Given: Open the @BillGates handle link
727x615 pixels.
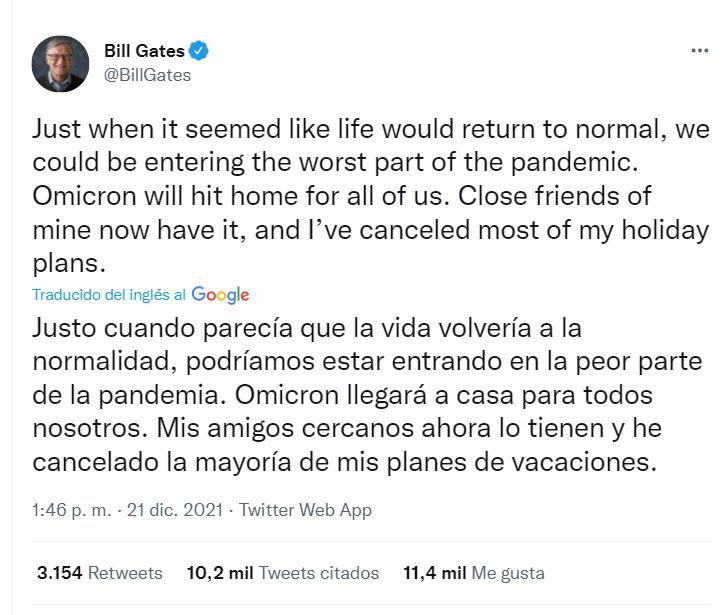Looking at the screenshot, I should (147, 75).
